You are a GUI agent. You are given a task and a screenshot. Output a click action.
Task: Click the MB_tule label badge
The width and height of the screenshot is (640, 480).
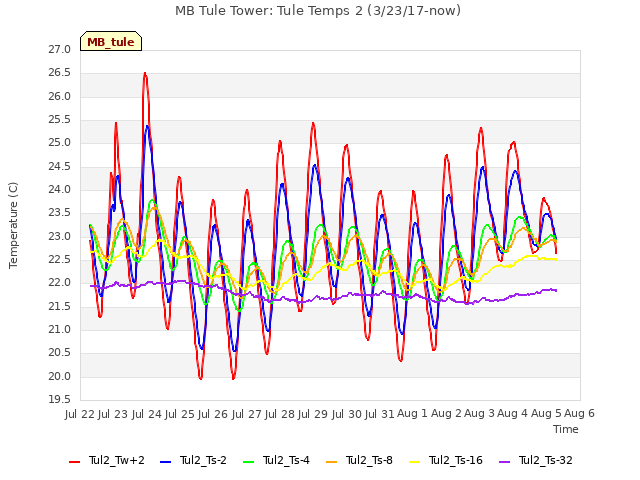click(111, 41)
